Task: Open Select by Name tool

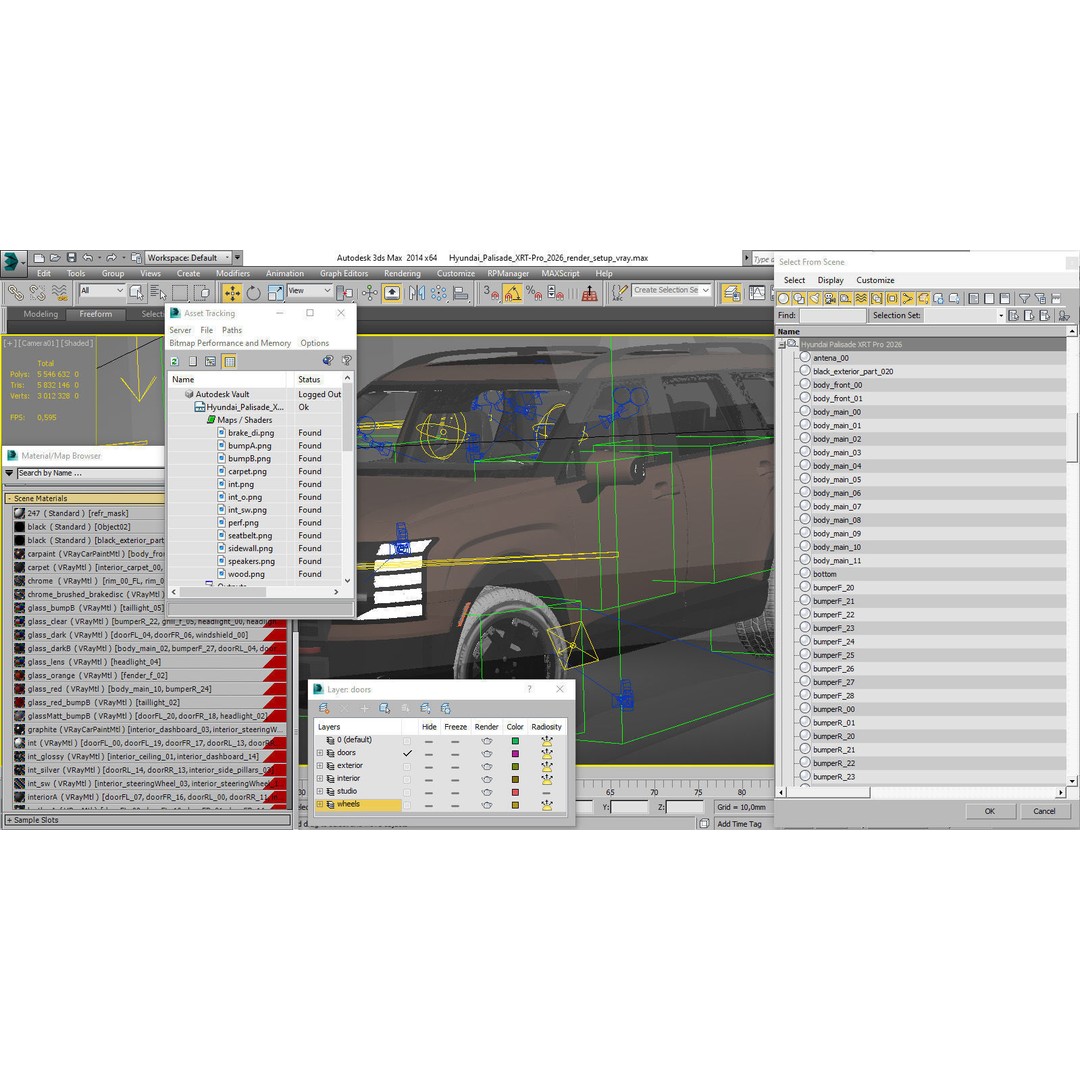Action: coord(158,293)
